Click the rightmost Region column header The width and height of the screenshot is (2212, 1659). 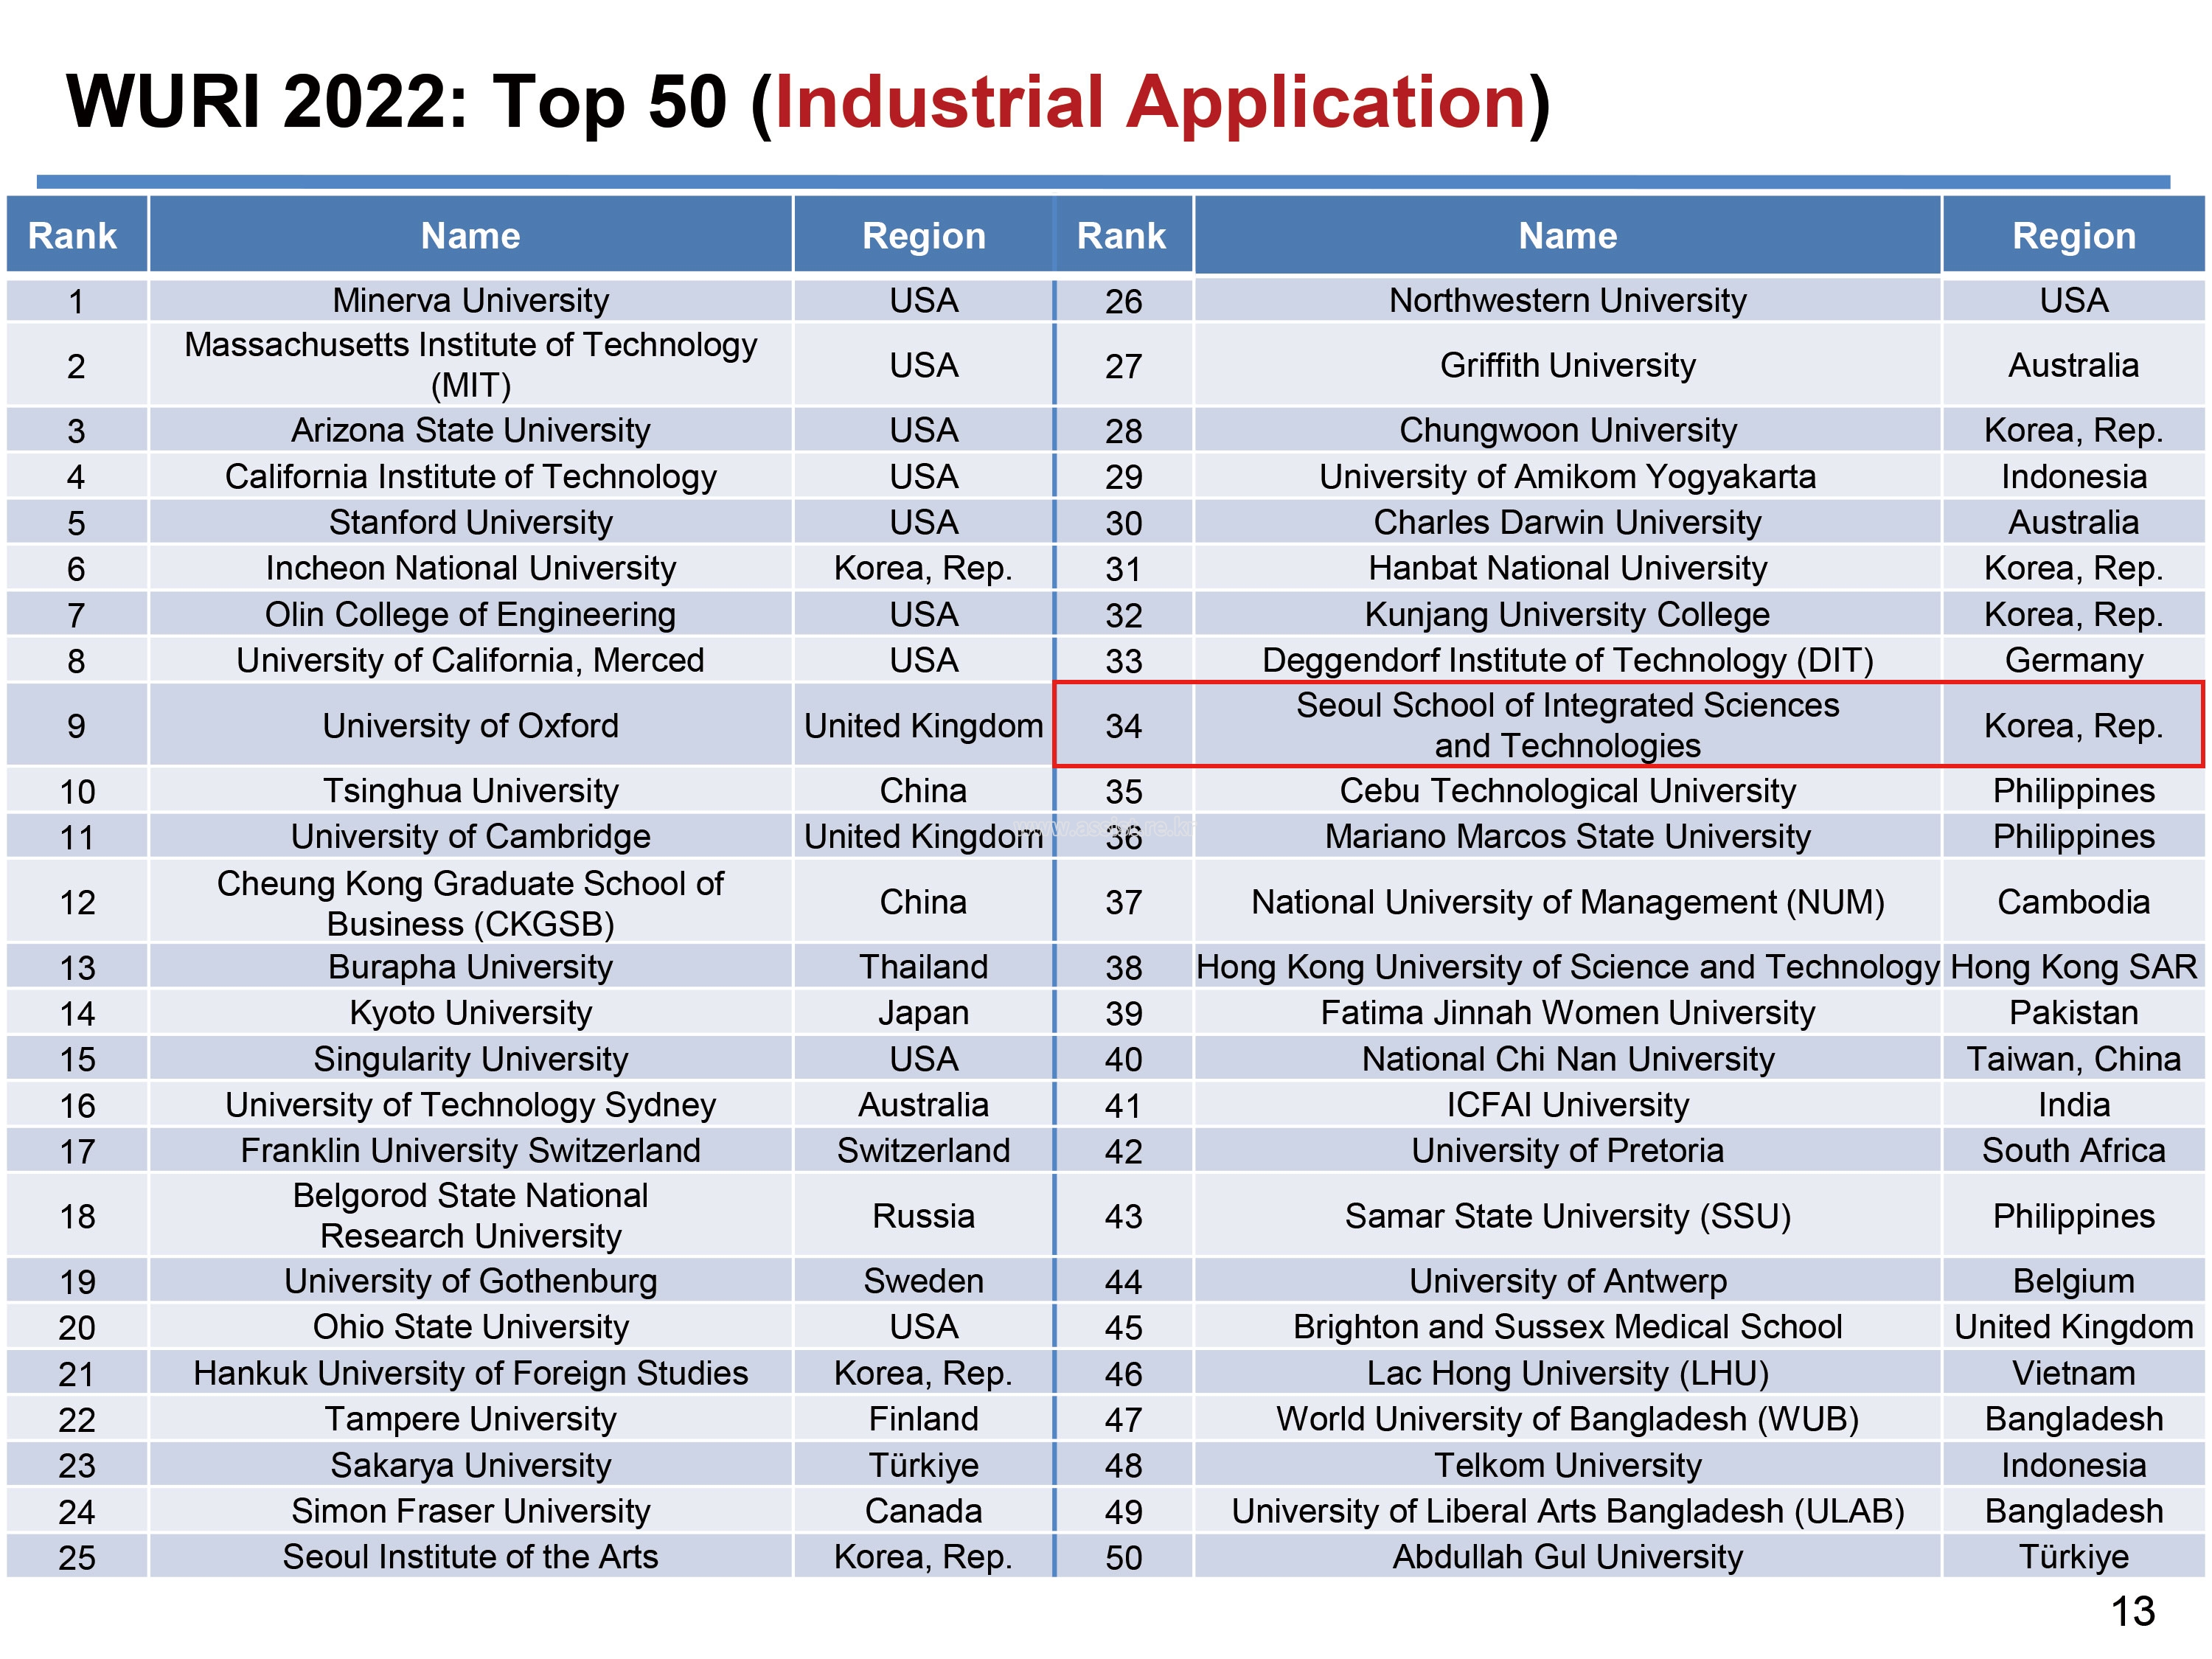click(2073, 236)
